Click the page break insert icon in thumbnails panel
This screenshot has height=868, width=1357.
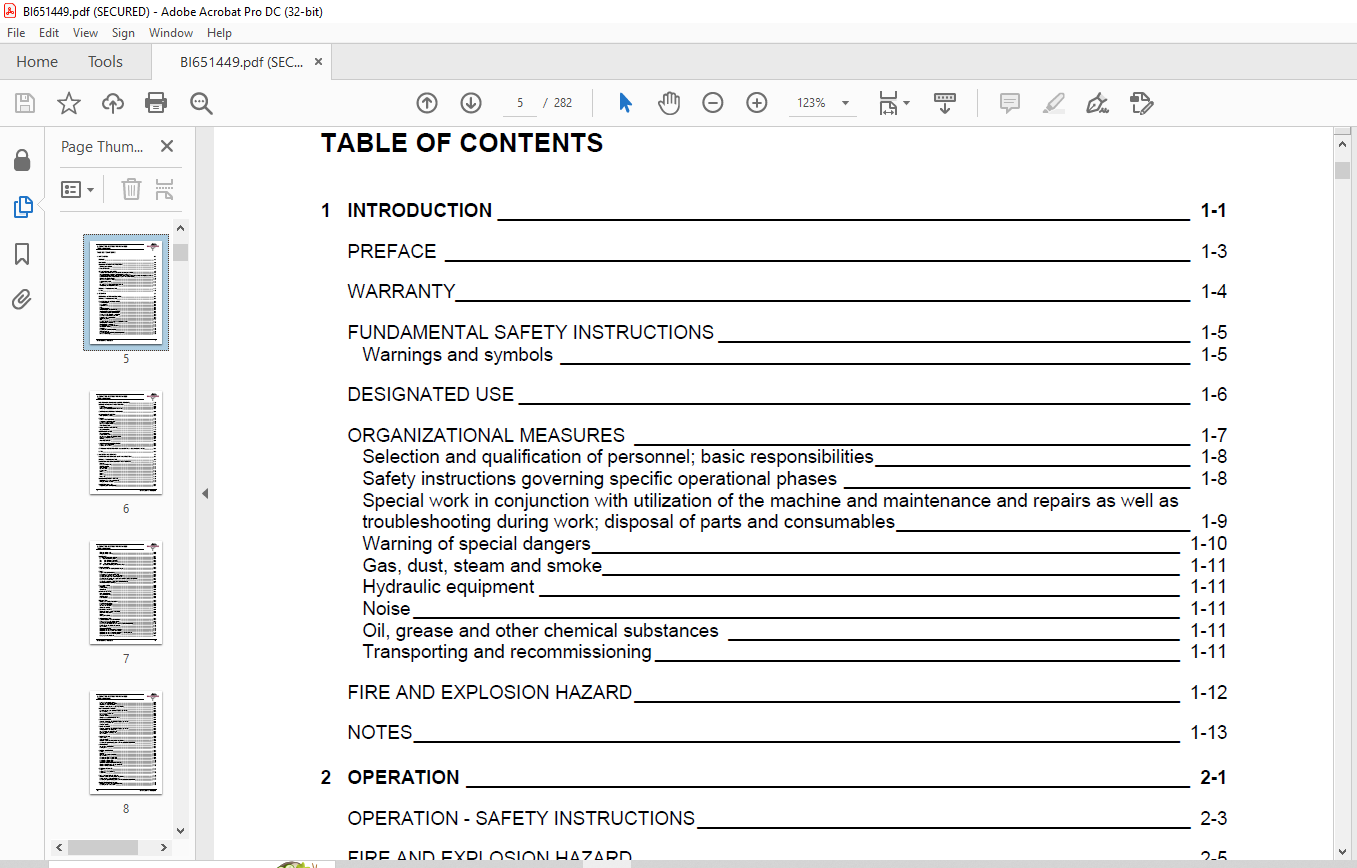[165, 189]
